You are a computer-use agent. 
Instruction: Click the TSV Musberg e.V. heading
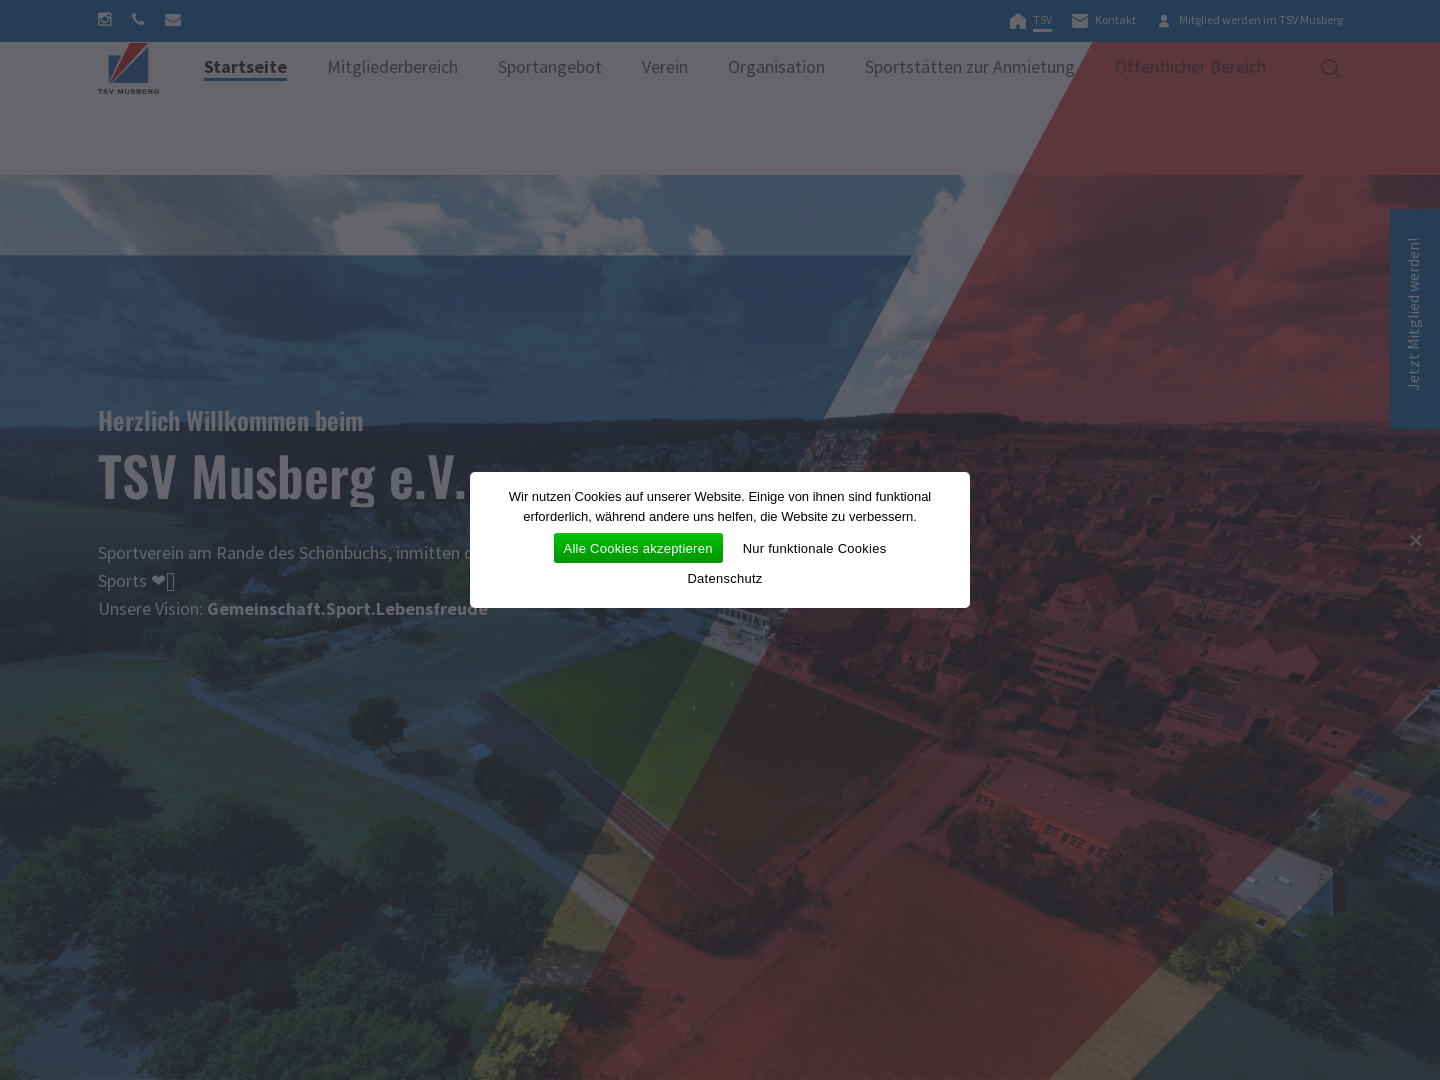pos(282,476)
